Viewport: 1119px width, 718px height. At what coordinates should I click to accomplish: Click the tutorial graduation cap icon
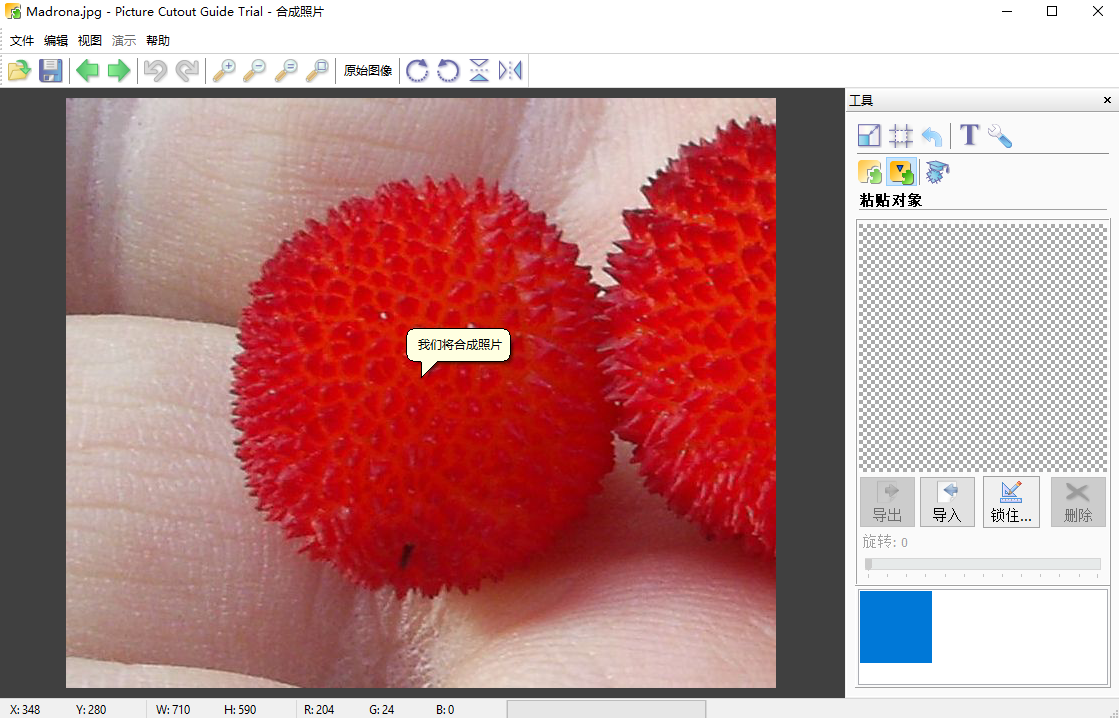click(937, 172)
